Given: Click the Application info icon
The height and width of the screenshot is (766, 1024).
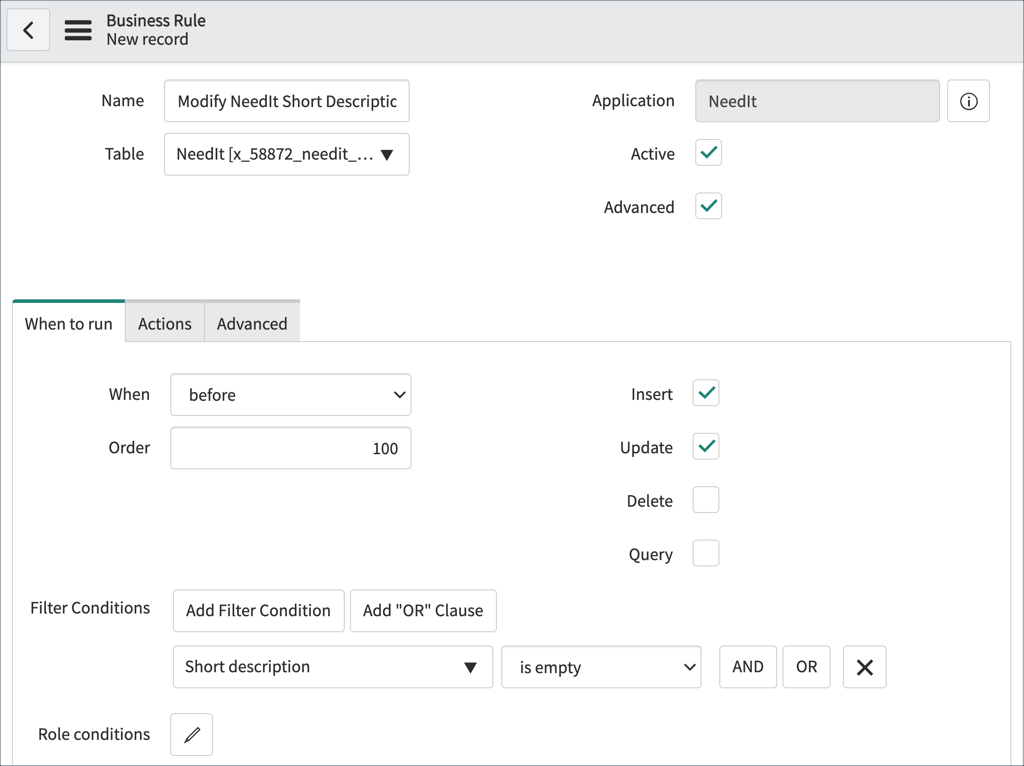Looking at the screenshot, I should pyautogui.click(x=967, y=100).
